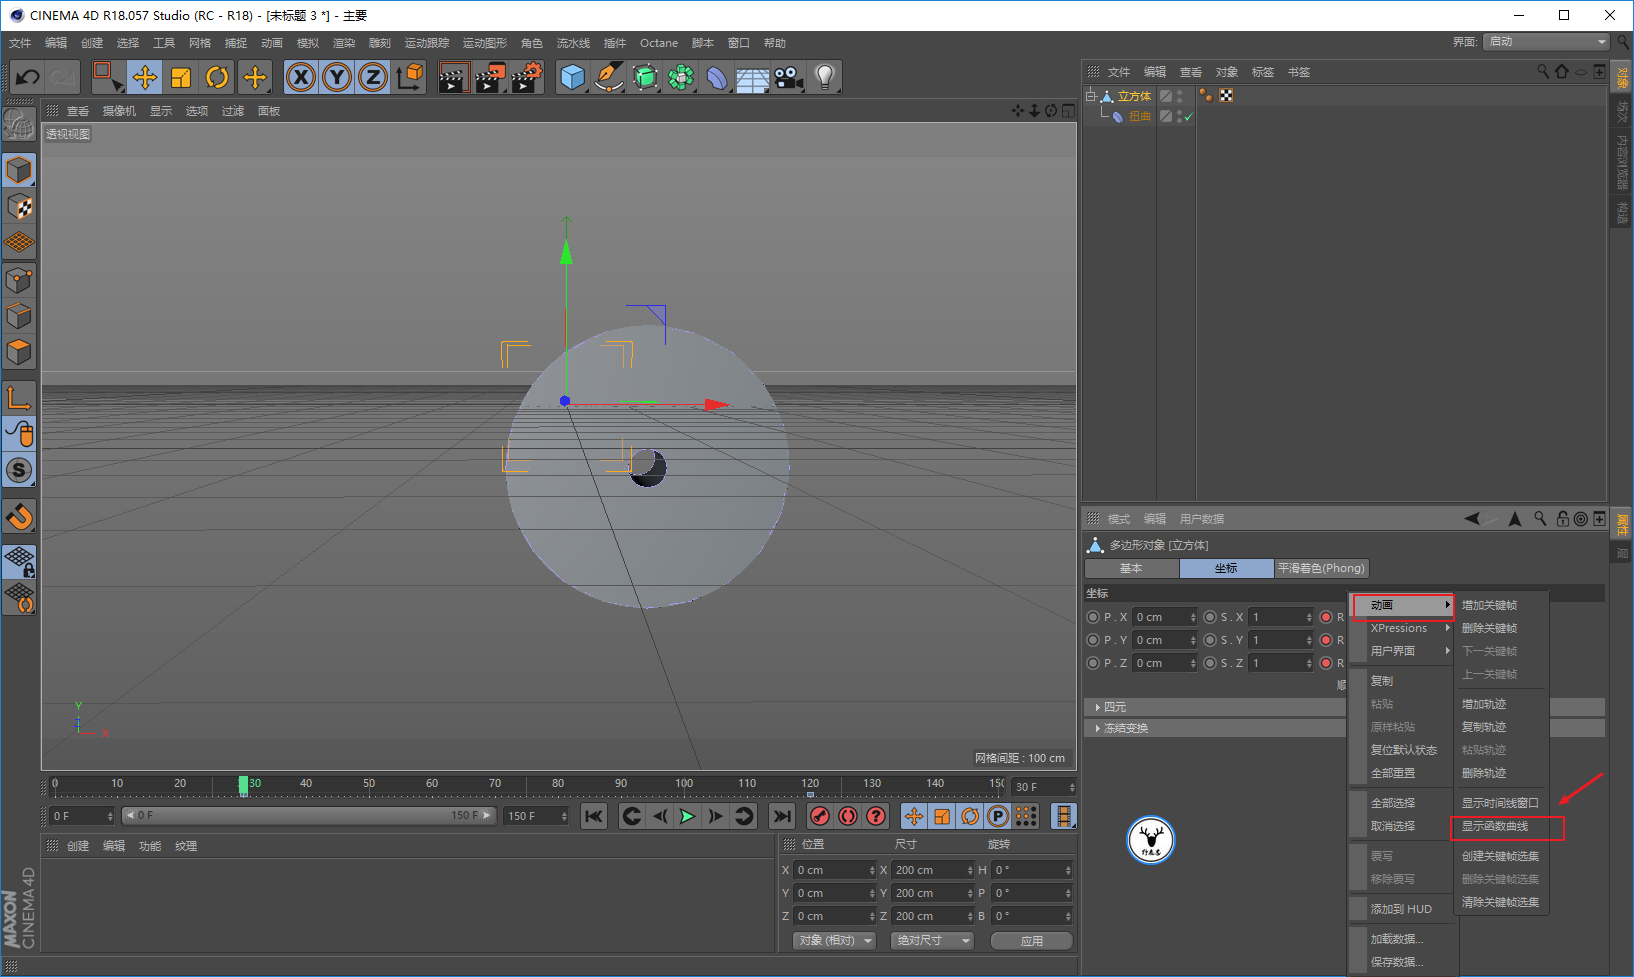The height and width of the screenshot is (977, 1634).
Task: Add a floor environment object
Action: (753, 77)
